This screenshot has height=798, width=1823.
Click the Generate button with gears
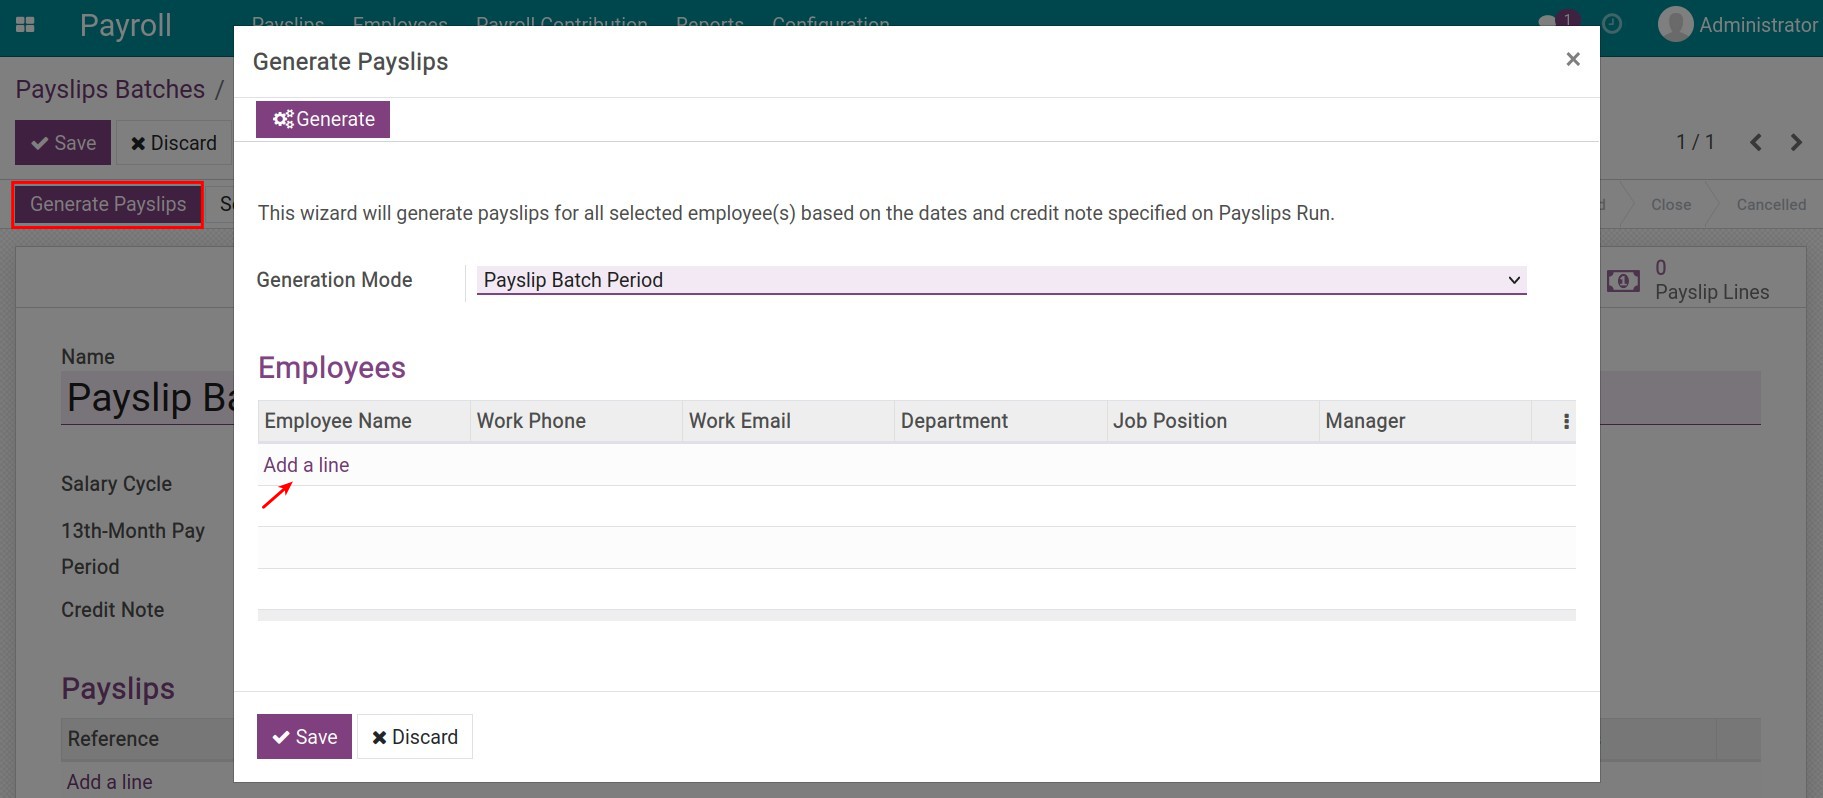(323, 119)
